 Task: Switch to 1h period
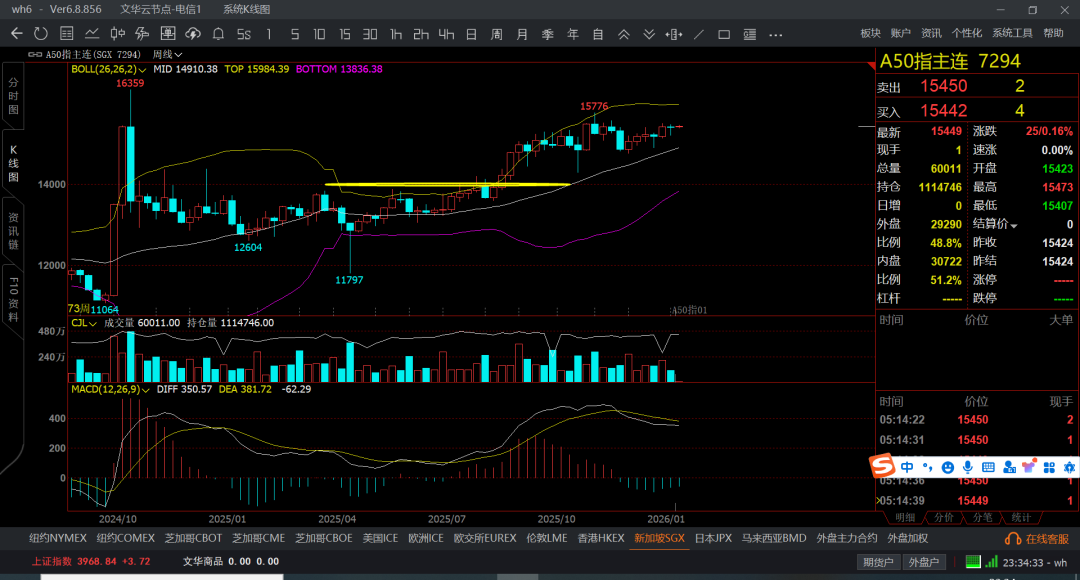pyautogui.click(x=396, y=34)
